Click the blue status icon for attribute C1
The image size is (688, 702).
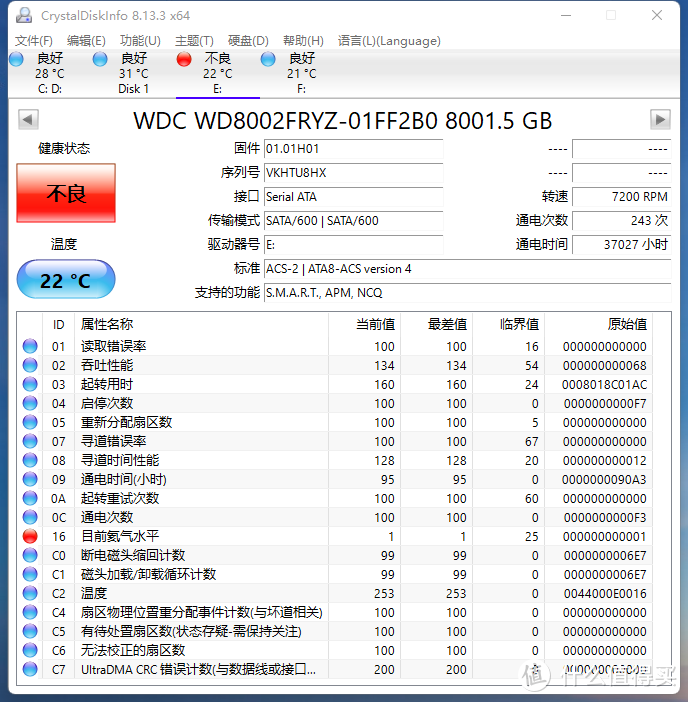30,574
